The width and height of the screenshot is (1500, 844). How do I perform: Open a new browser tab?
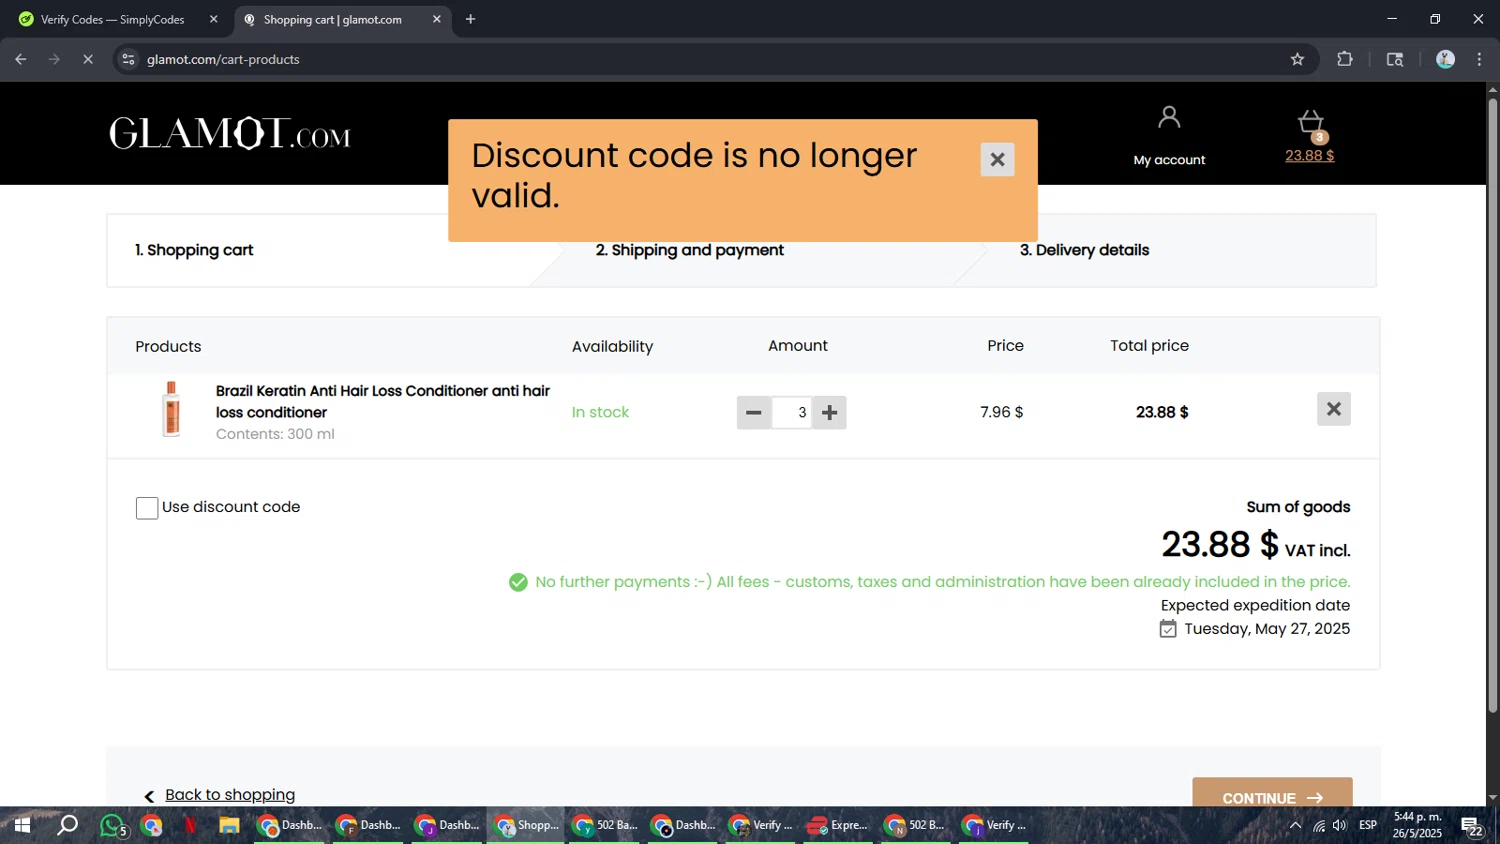coord(470,19)
